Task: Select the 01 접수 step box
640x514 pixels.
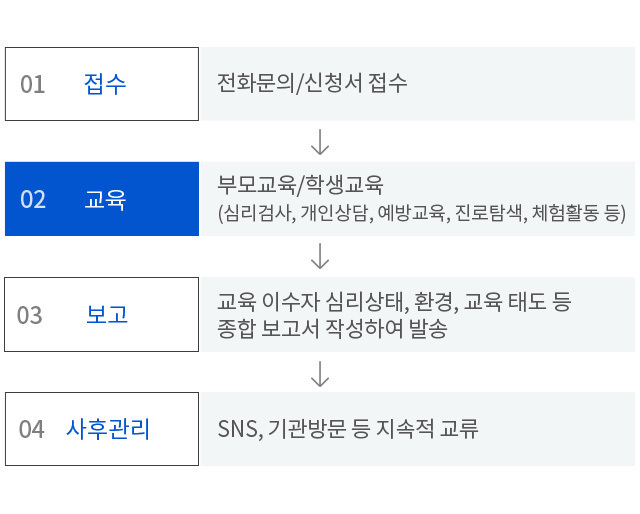Action: (102, 84)
